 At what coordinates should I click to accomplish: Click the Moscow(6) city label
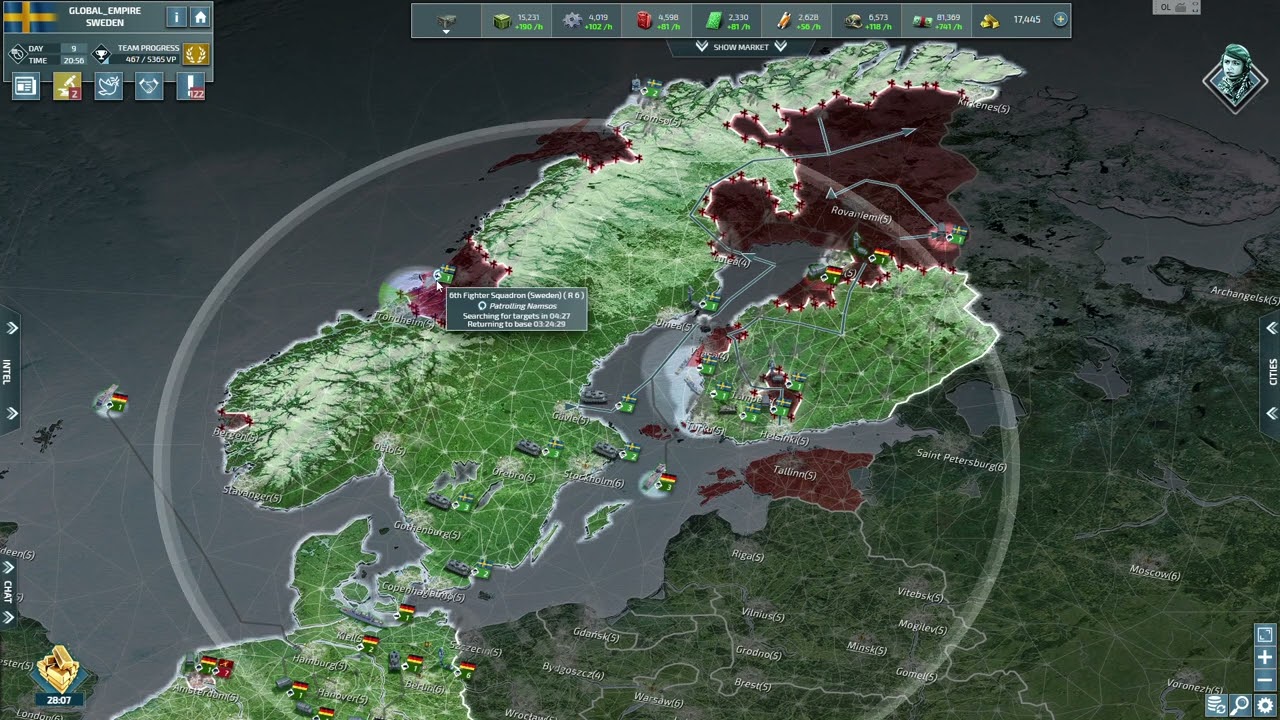coord(1155,573)
